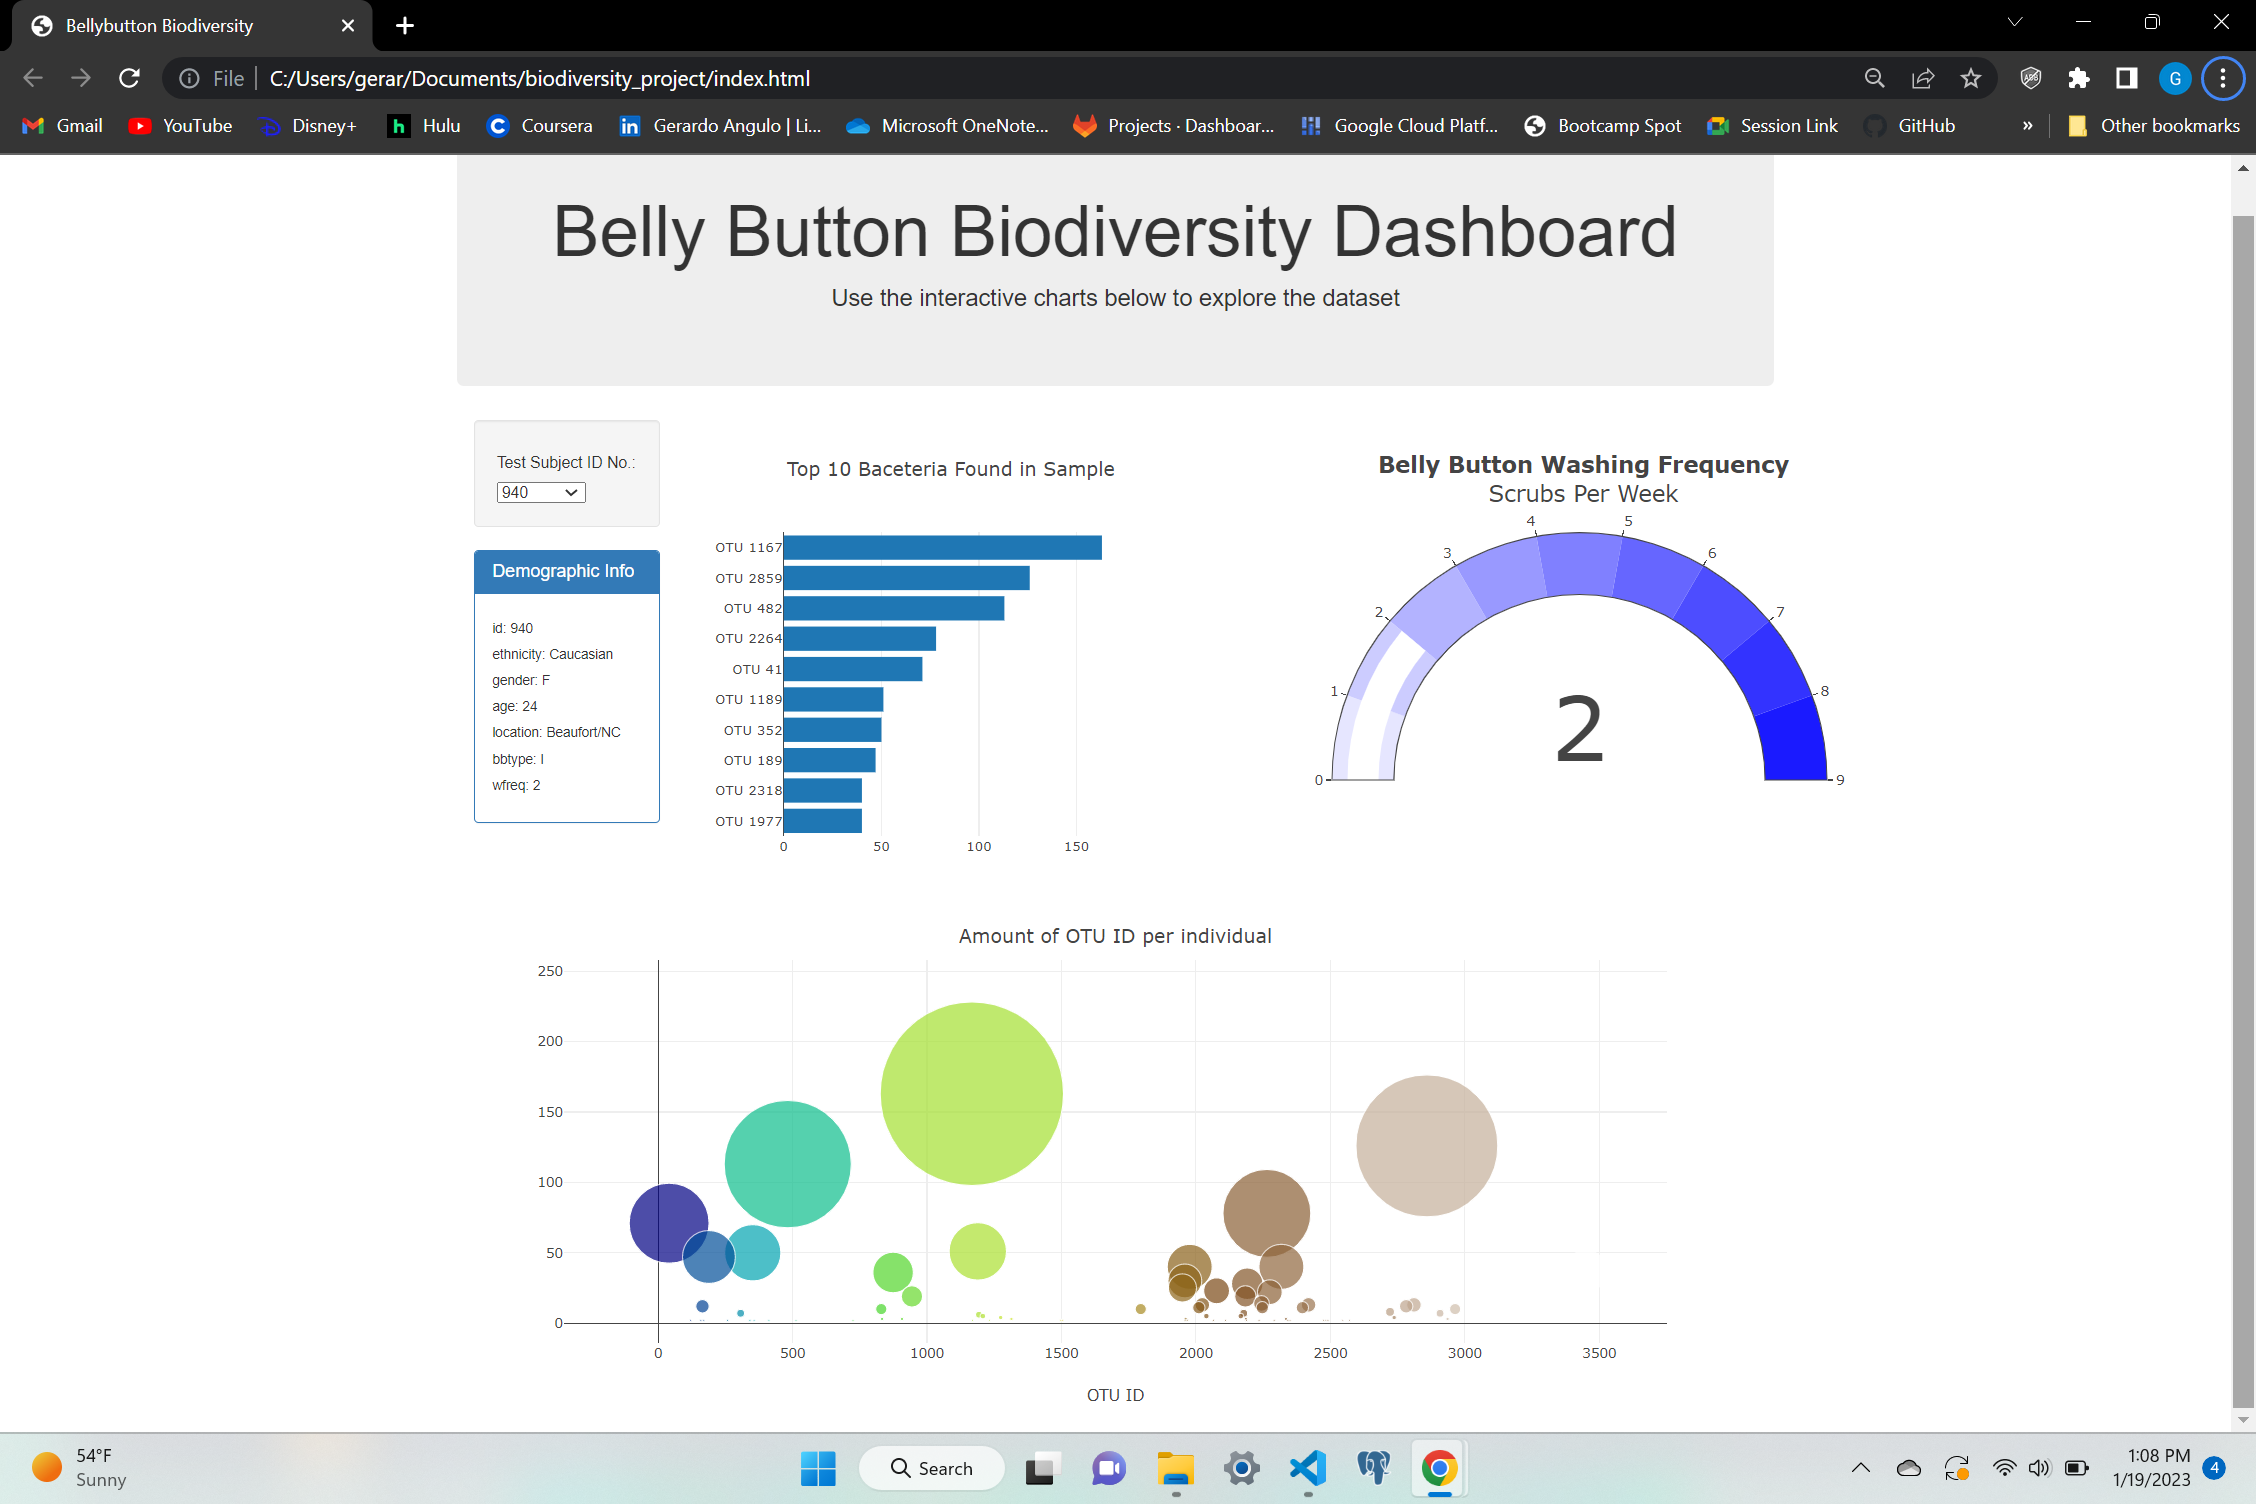The width and height of the screenshot is (2256, 1504).
Task: Click the beige bubble near OTU 2859
Action: 1427,1145
